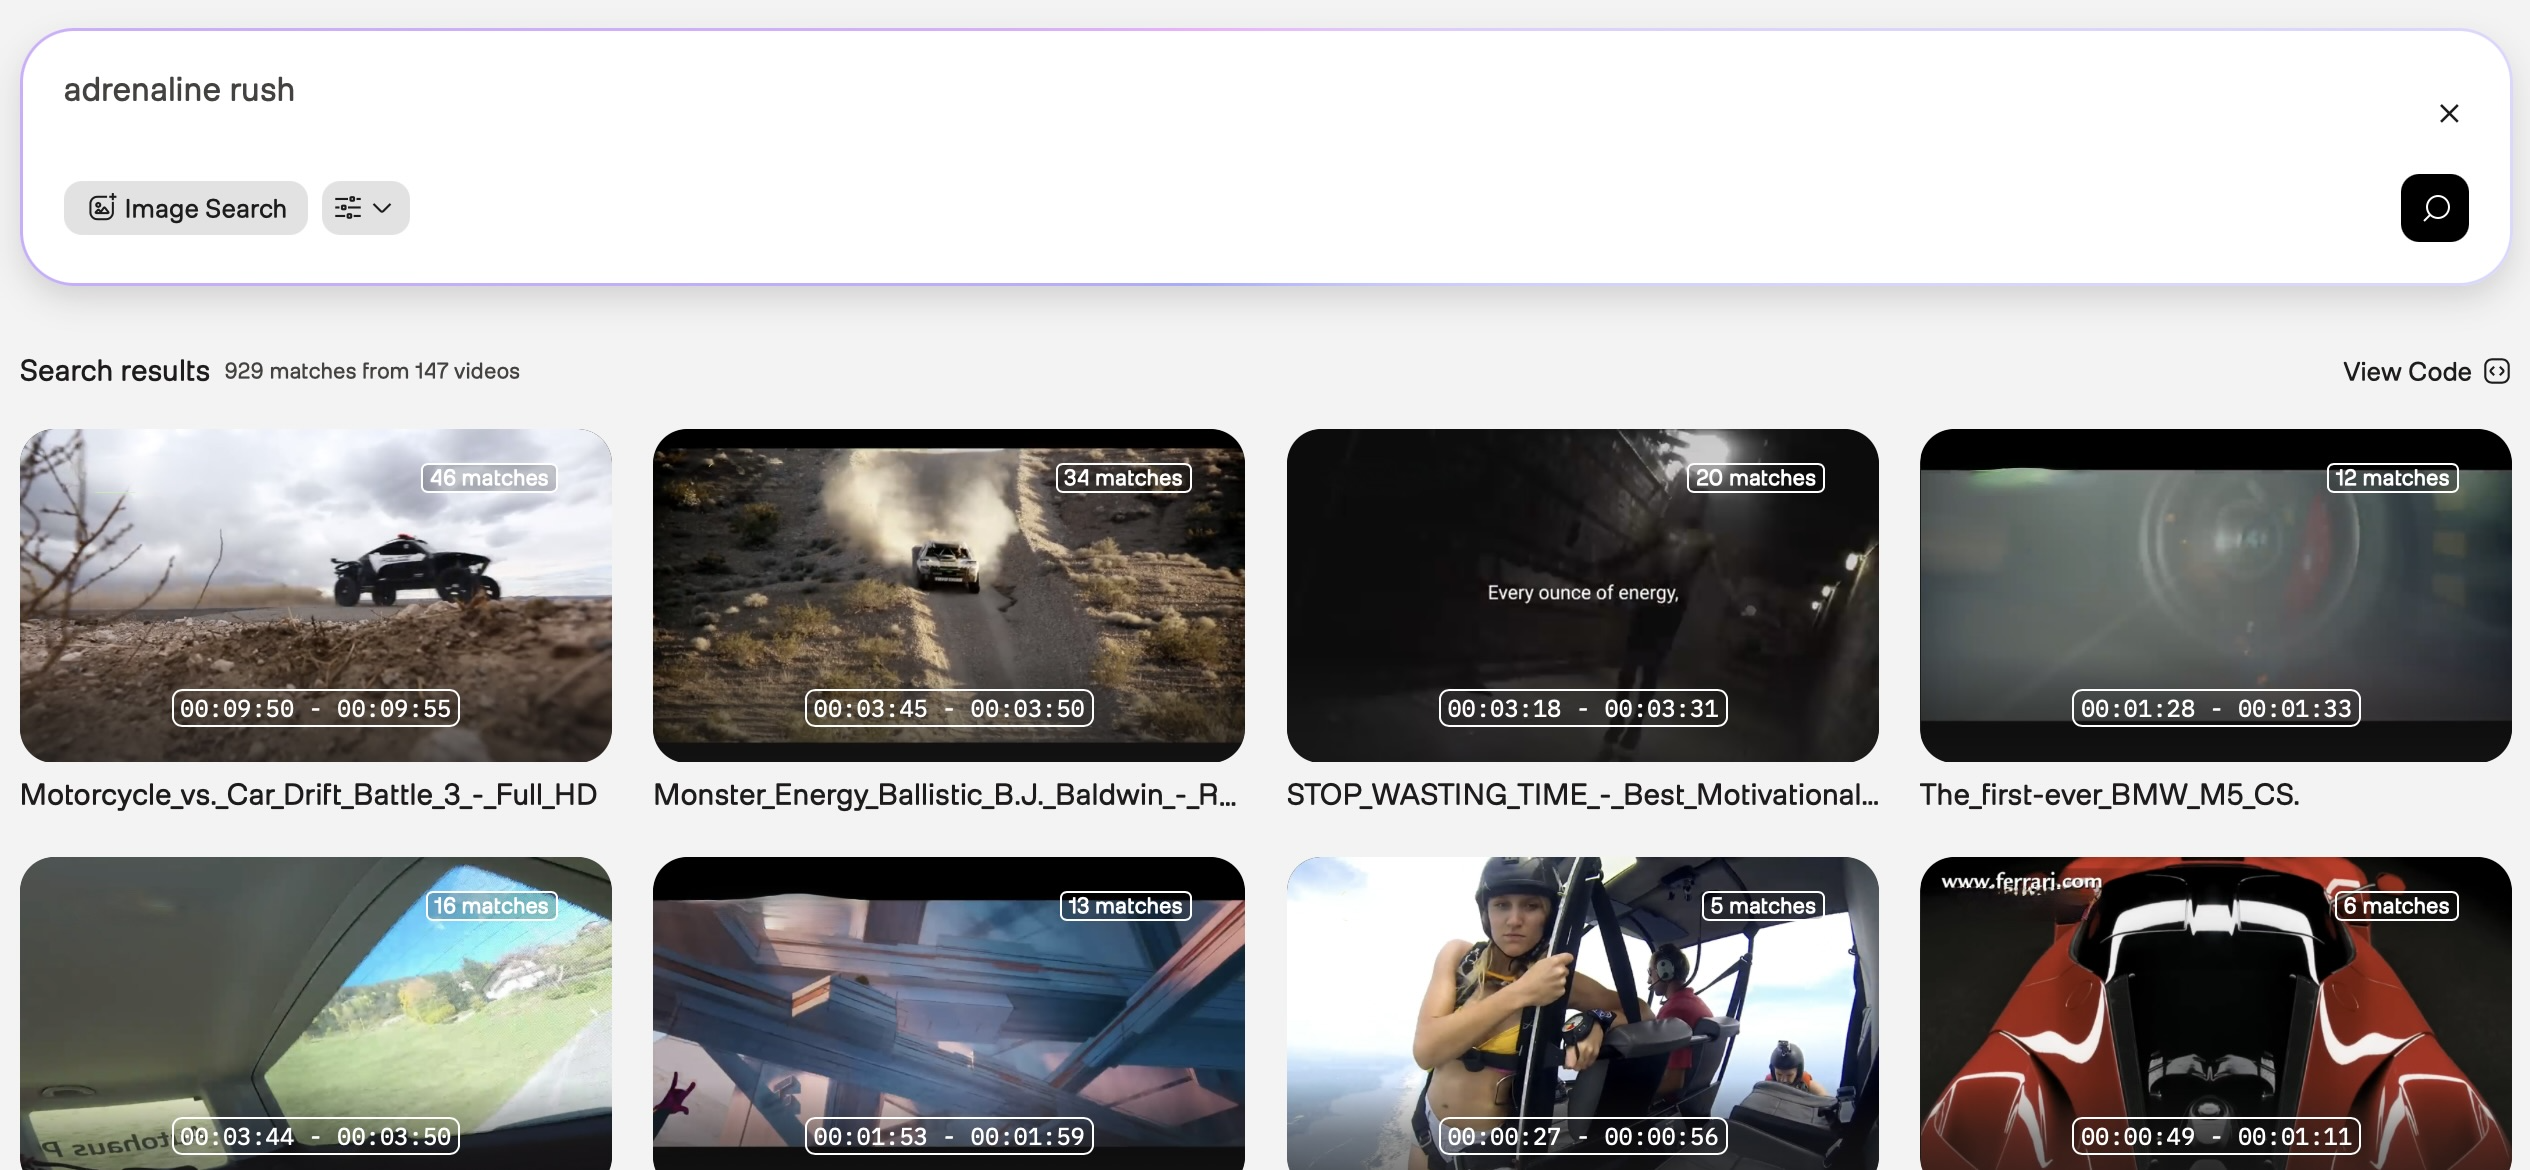Image resolution: width=2530 pixels, height=1170 pixels.
Task: Click the black search submit icon
Action: 2434,208
